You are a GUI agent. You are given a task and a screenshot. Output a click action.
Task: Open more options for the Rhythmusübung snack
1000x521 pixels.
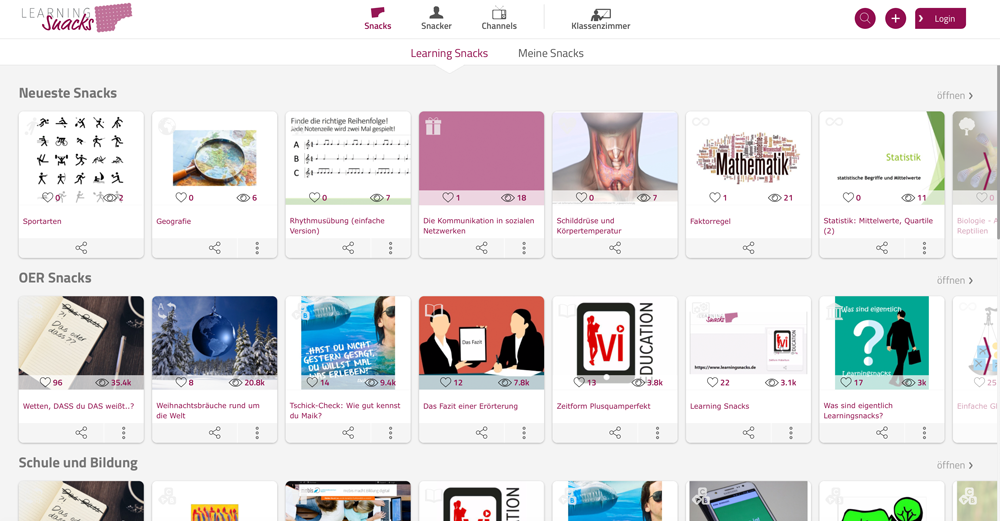(390, 248)
